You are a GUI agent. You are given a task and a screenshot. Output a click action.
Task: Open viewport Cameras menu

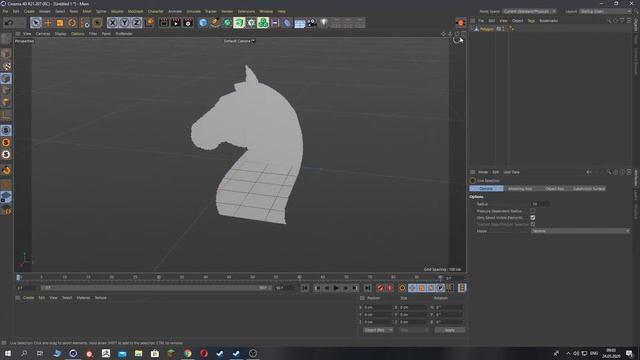(x=43, y=34)
